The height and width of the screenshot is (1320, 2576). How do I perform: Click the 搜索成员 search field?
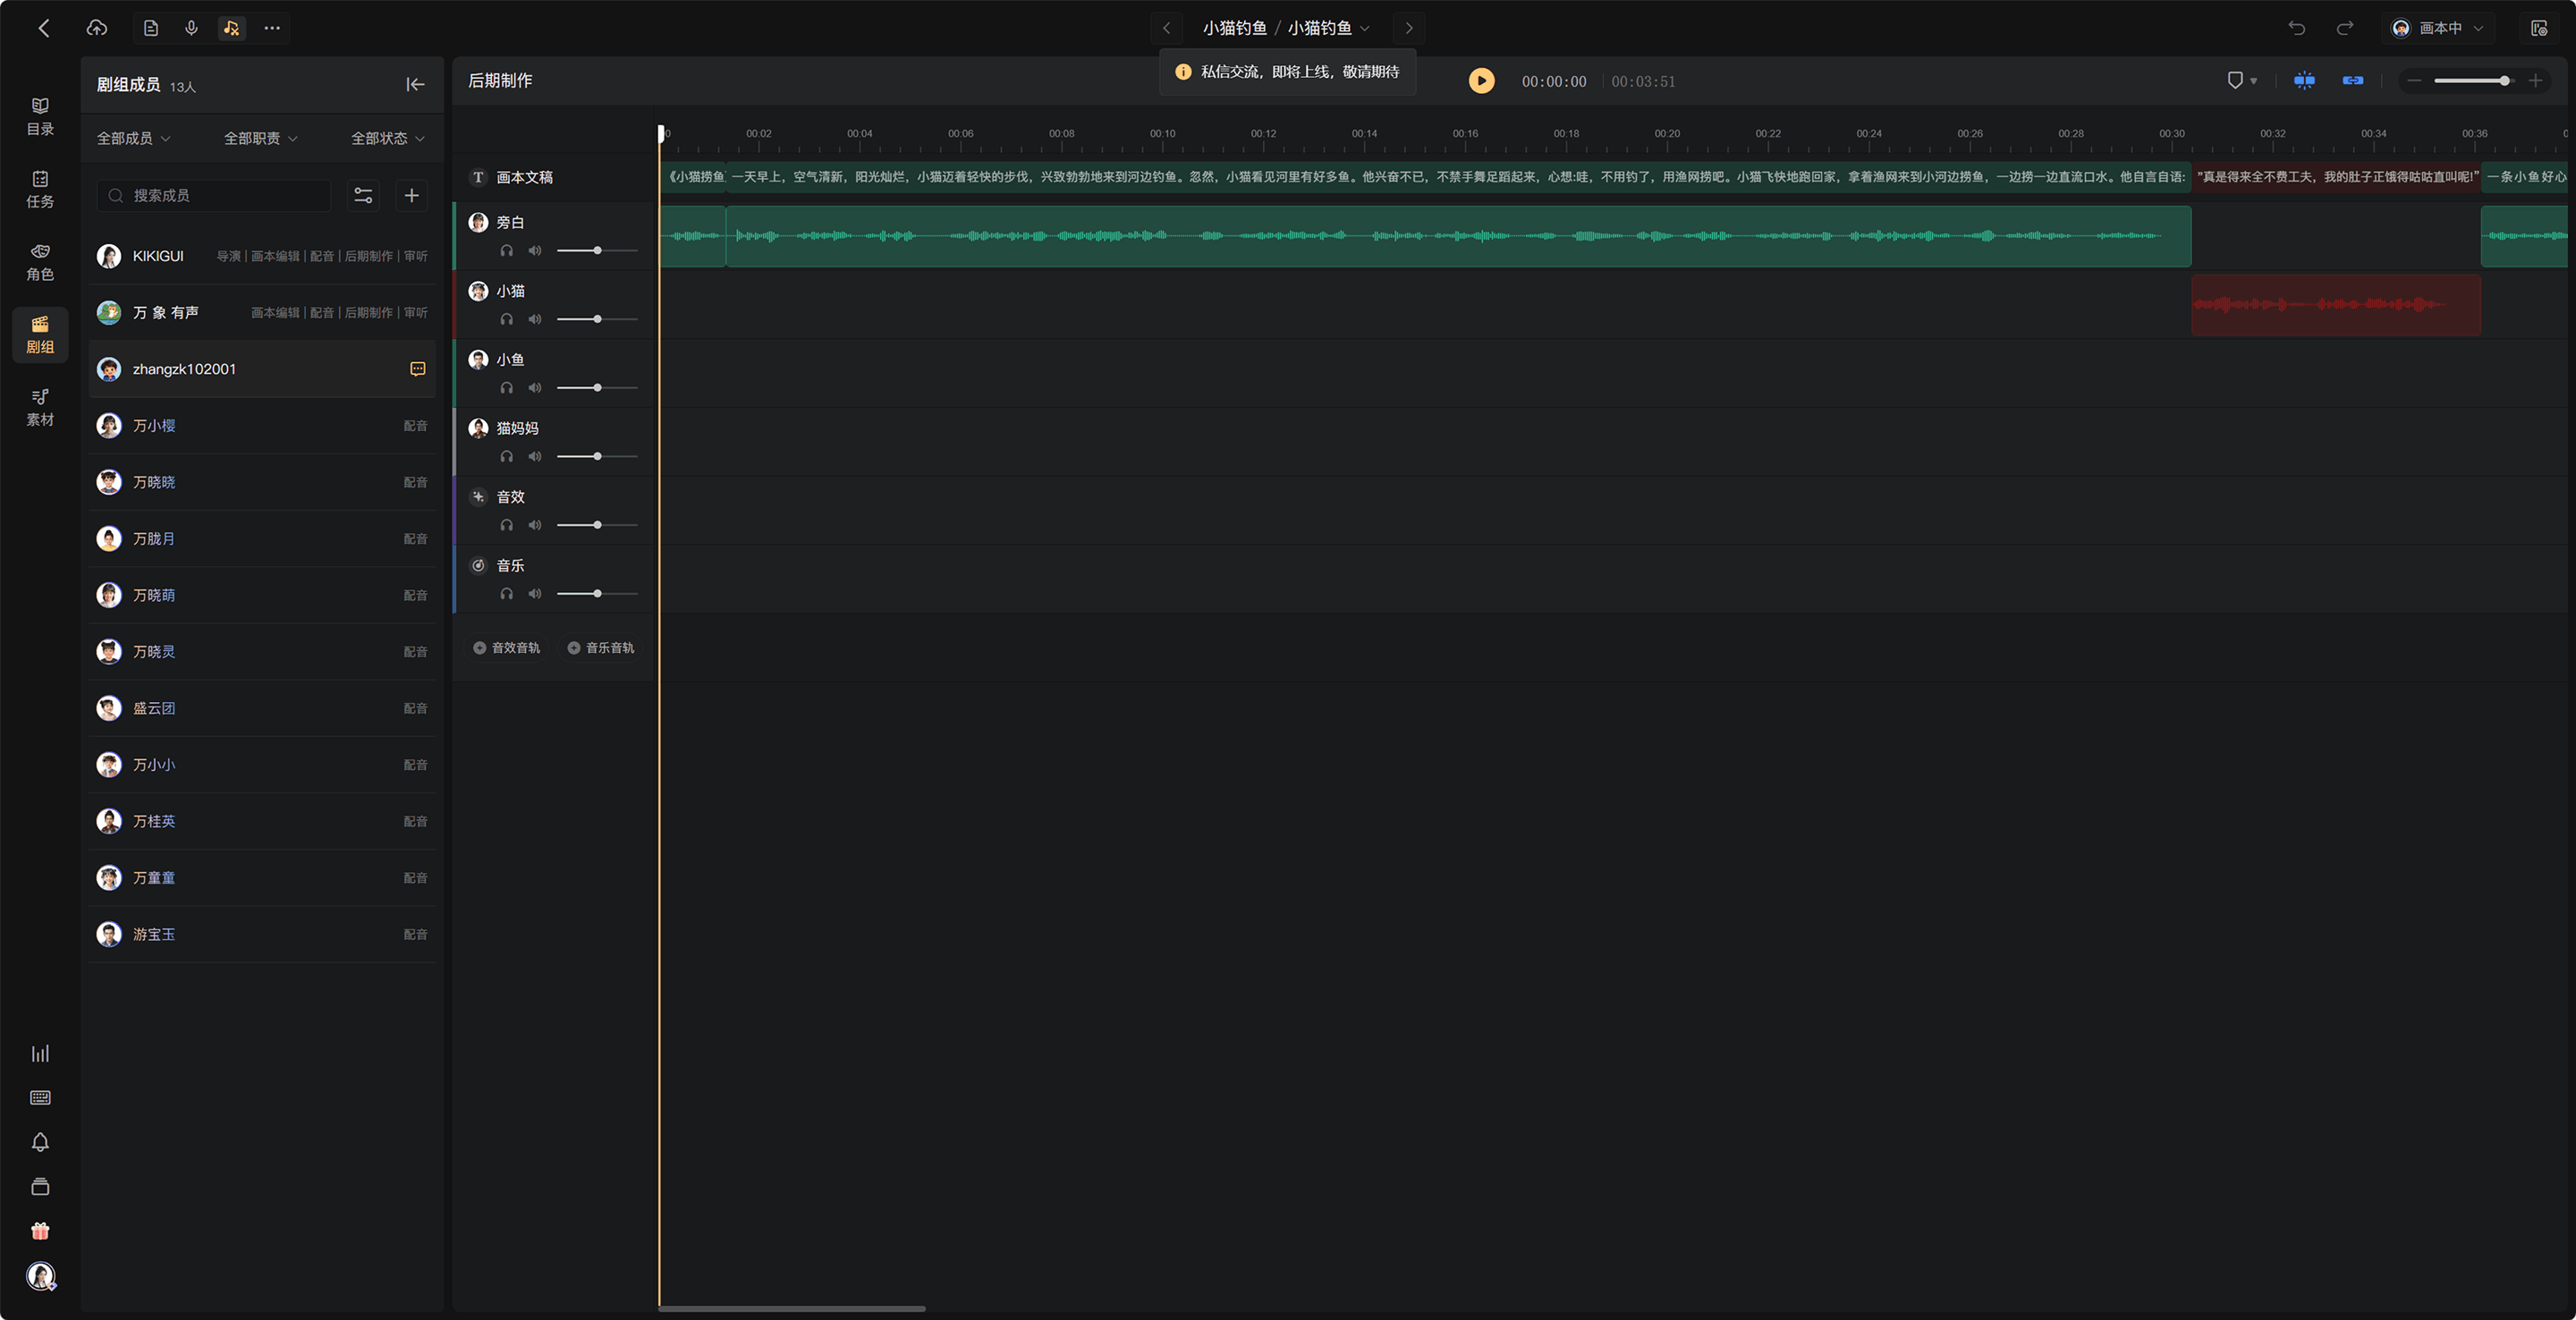[214, 195]
